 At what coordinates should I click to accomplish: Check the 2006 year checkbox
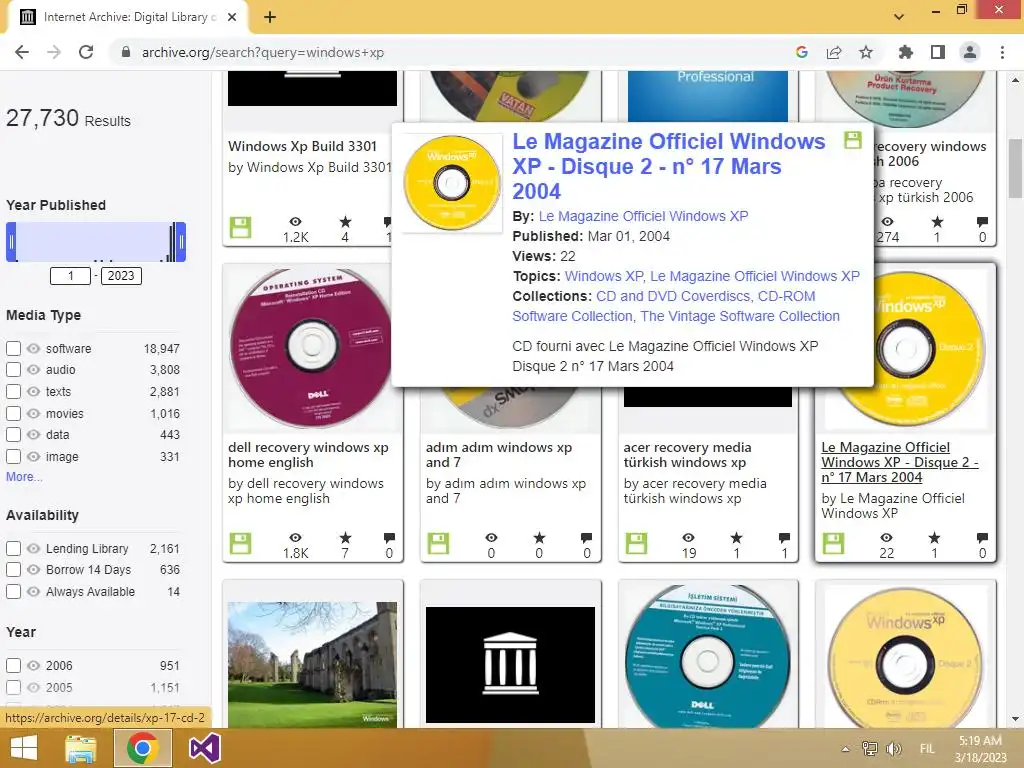[x=14, y=665]
